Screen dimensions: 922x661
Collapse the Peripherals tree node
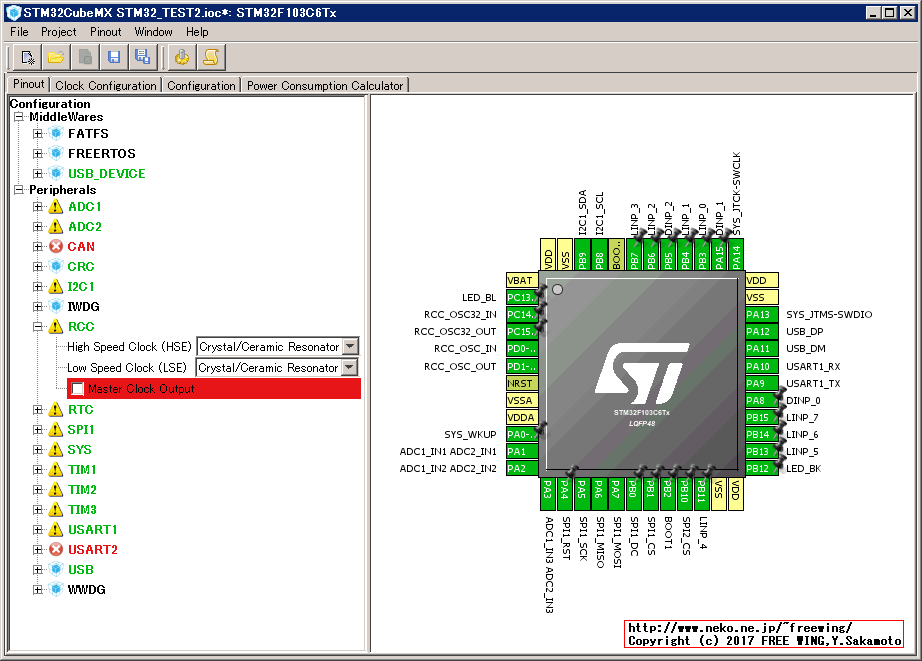click(x=19, y=190)
